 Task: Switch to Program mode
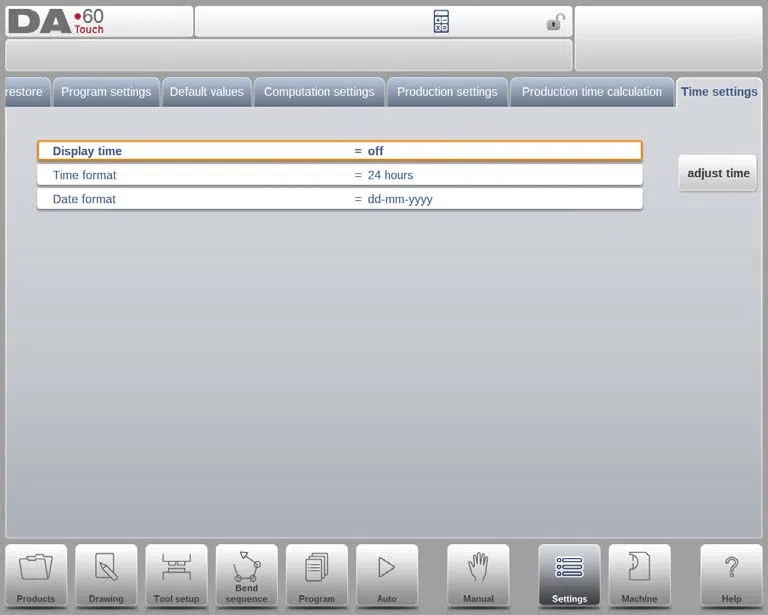(x=317, y=576)
